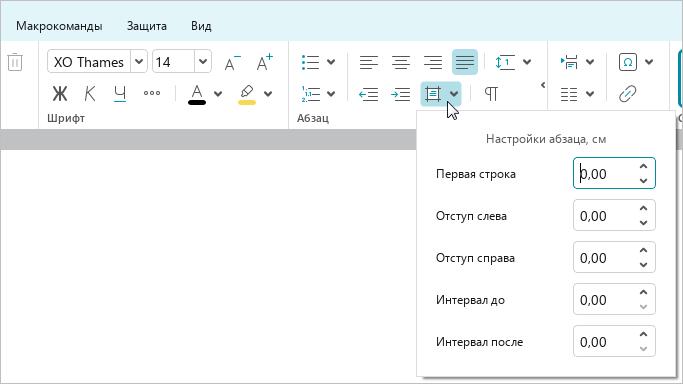683x384 pixels.
Task: Insert a numbered list
Action: click(311, 94)
